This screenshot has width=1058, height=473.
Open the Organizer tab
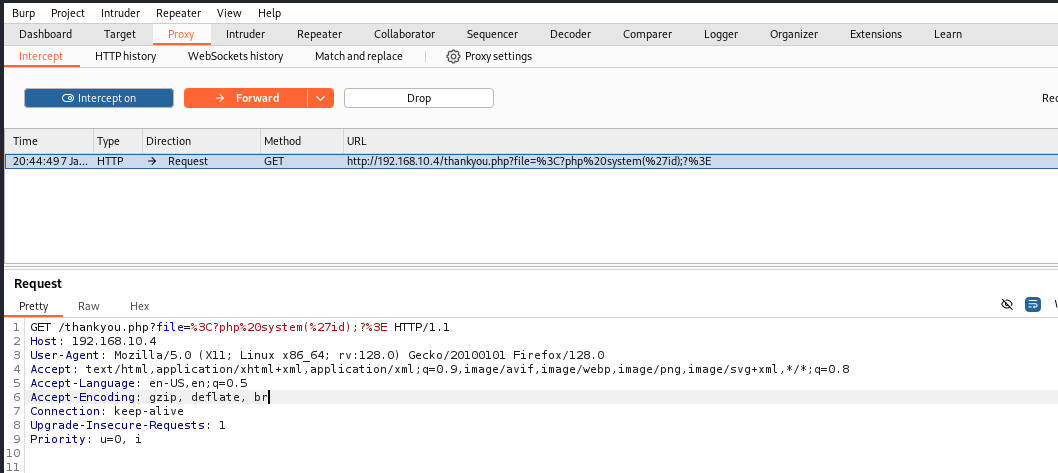[794, 34]
